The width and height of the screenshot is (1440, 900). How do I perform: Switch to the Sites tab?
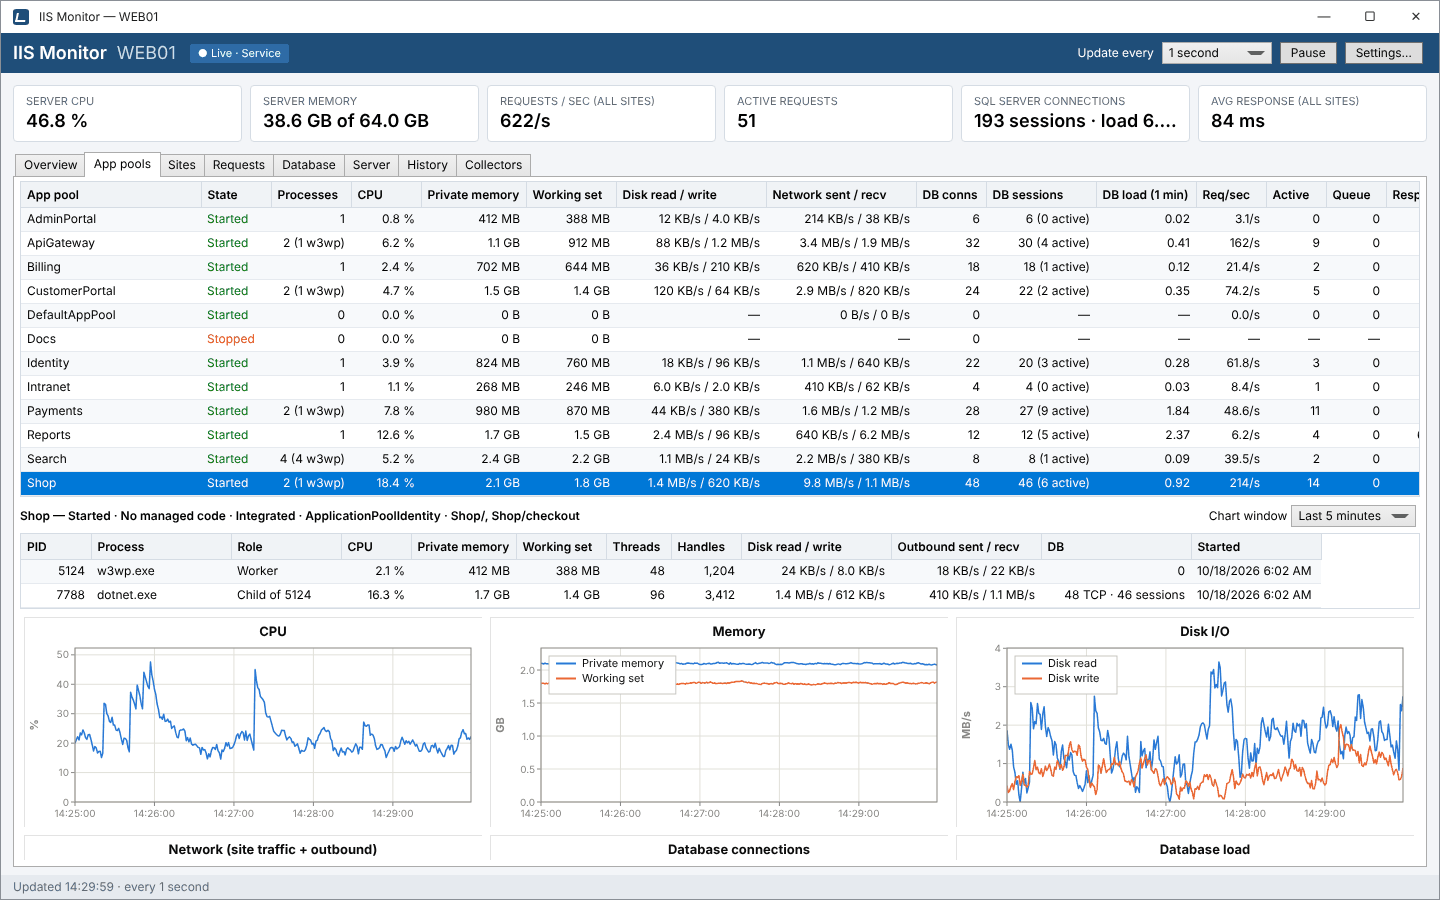pos(182,165)
